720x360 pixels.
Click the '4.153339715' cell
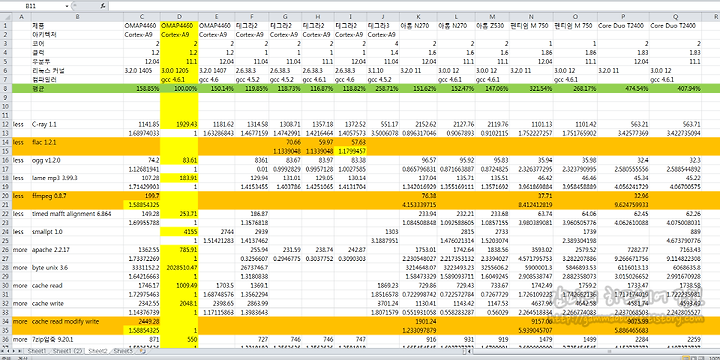coord(418,205)
